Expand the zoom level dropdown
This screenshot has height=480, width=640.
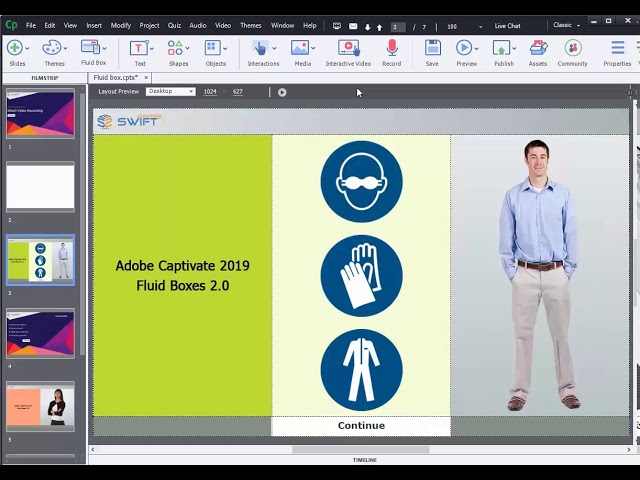click(x=480, y=26)
